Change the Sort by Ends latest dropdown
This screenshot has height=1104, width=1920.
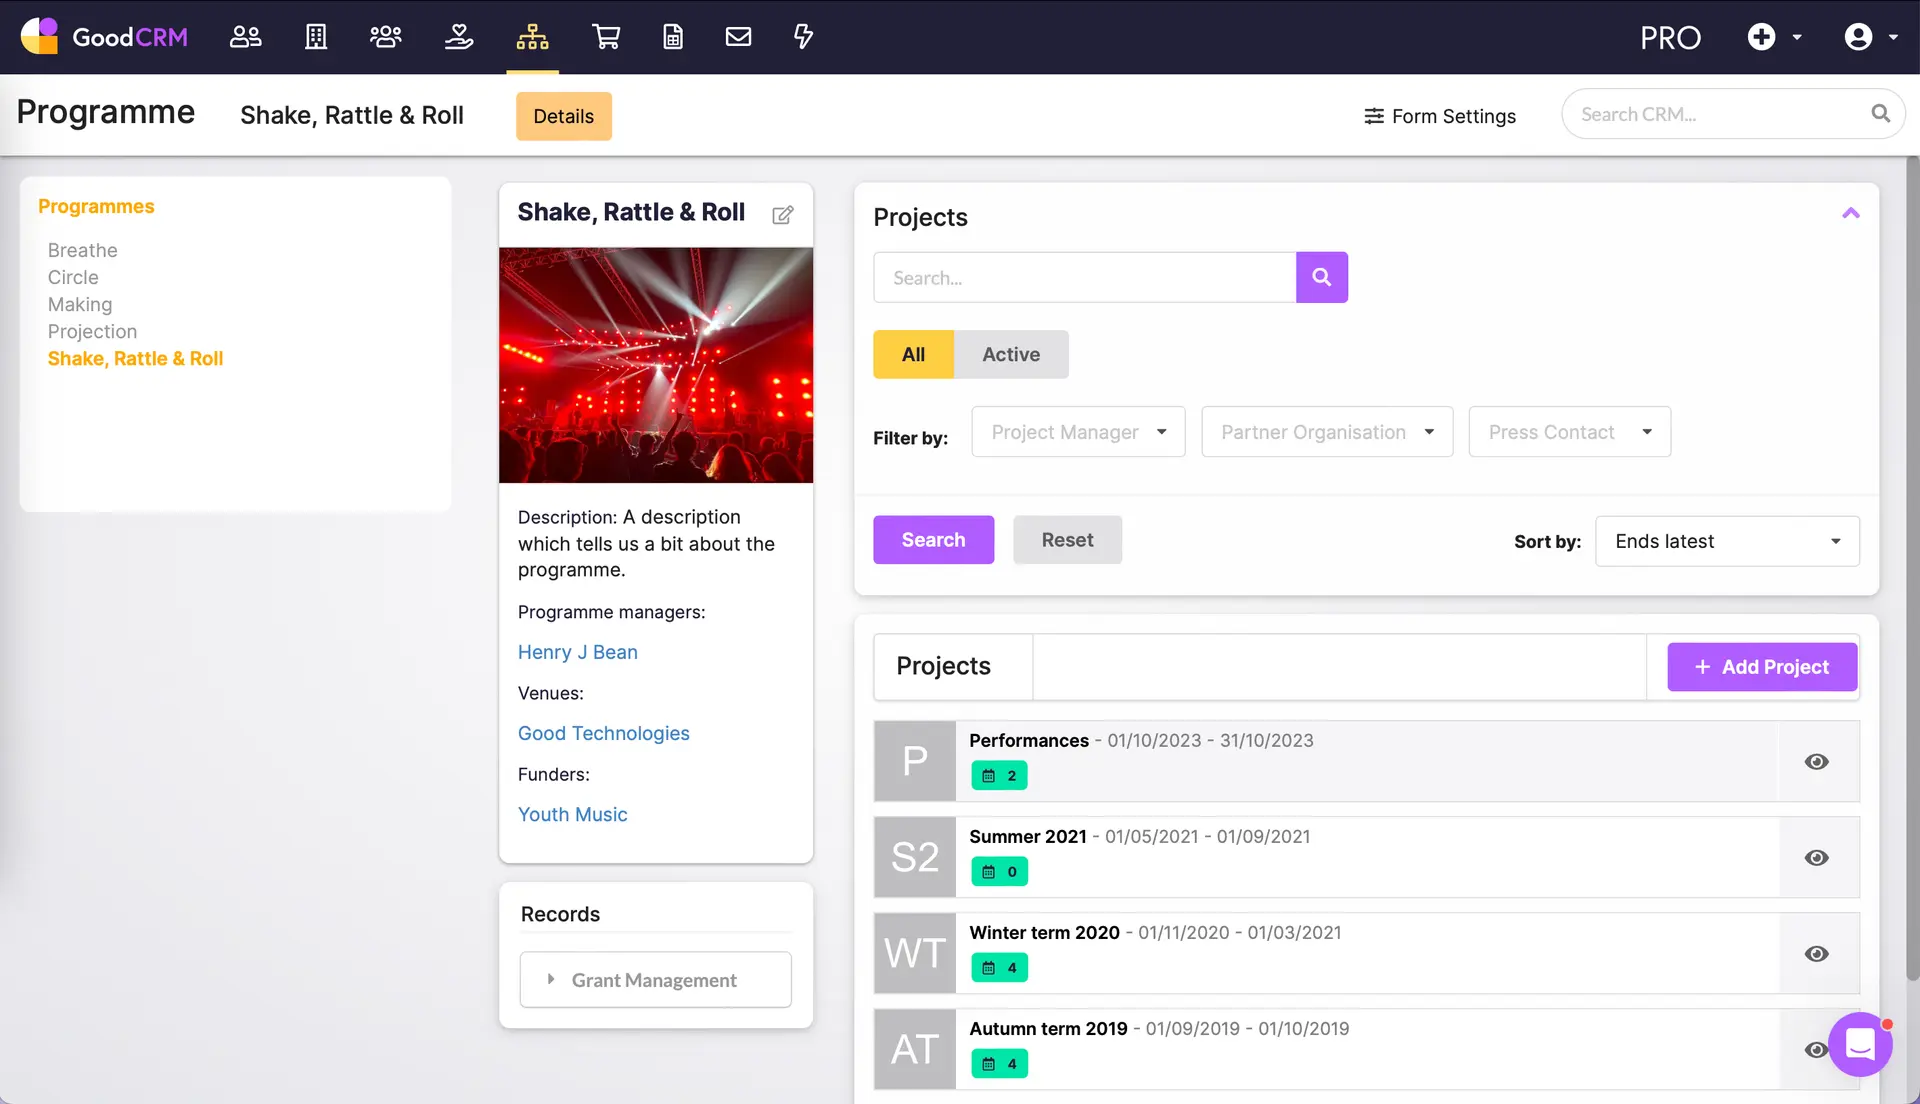tap(1727, 541)
